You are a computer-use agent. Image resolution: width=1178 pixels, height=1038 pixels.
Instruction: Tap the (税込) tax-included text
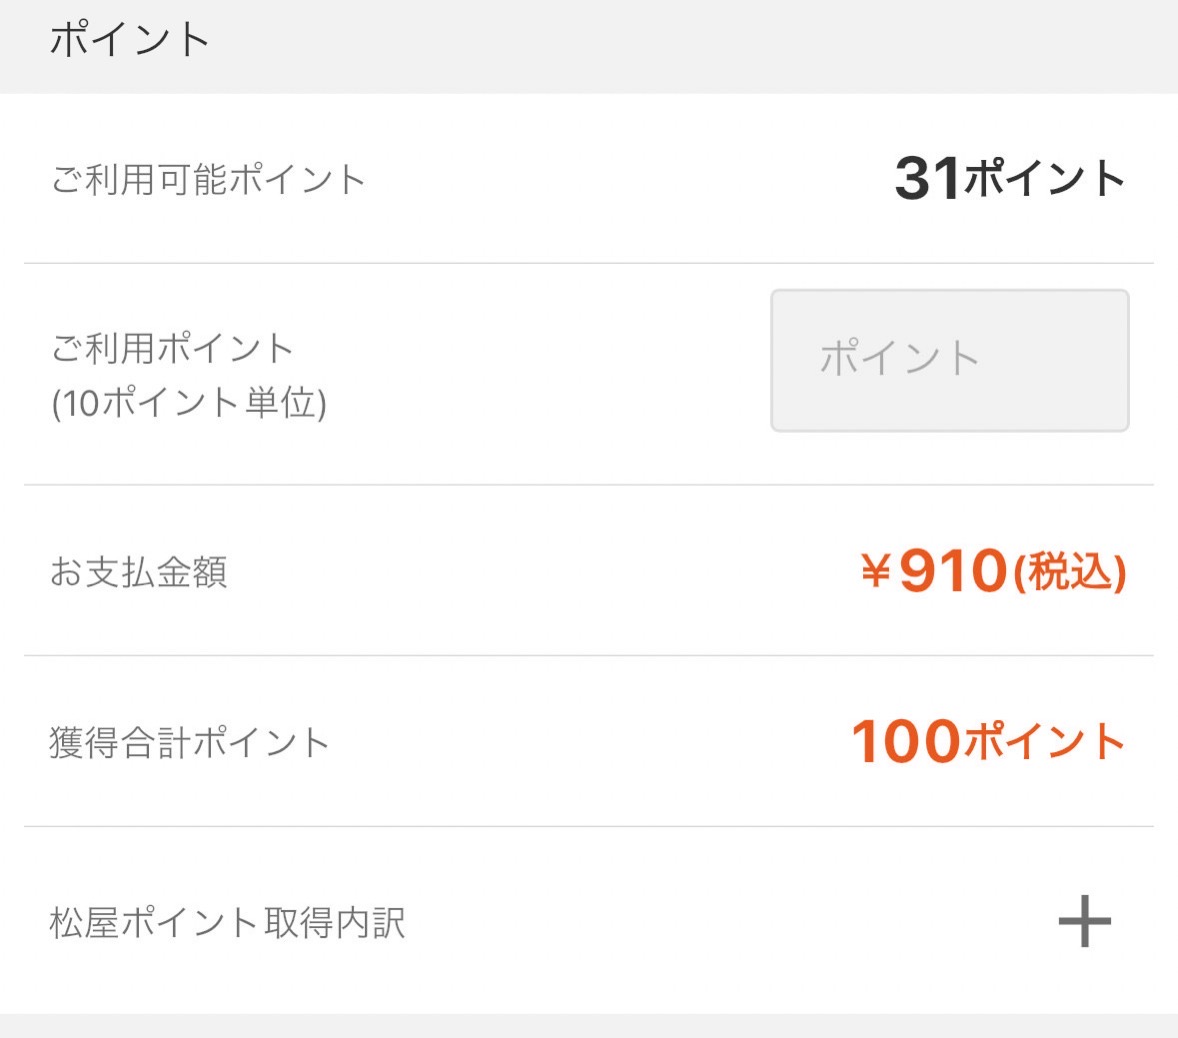[1070, 573]
